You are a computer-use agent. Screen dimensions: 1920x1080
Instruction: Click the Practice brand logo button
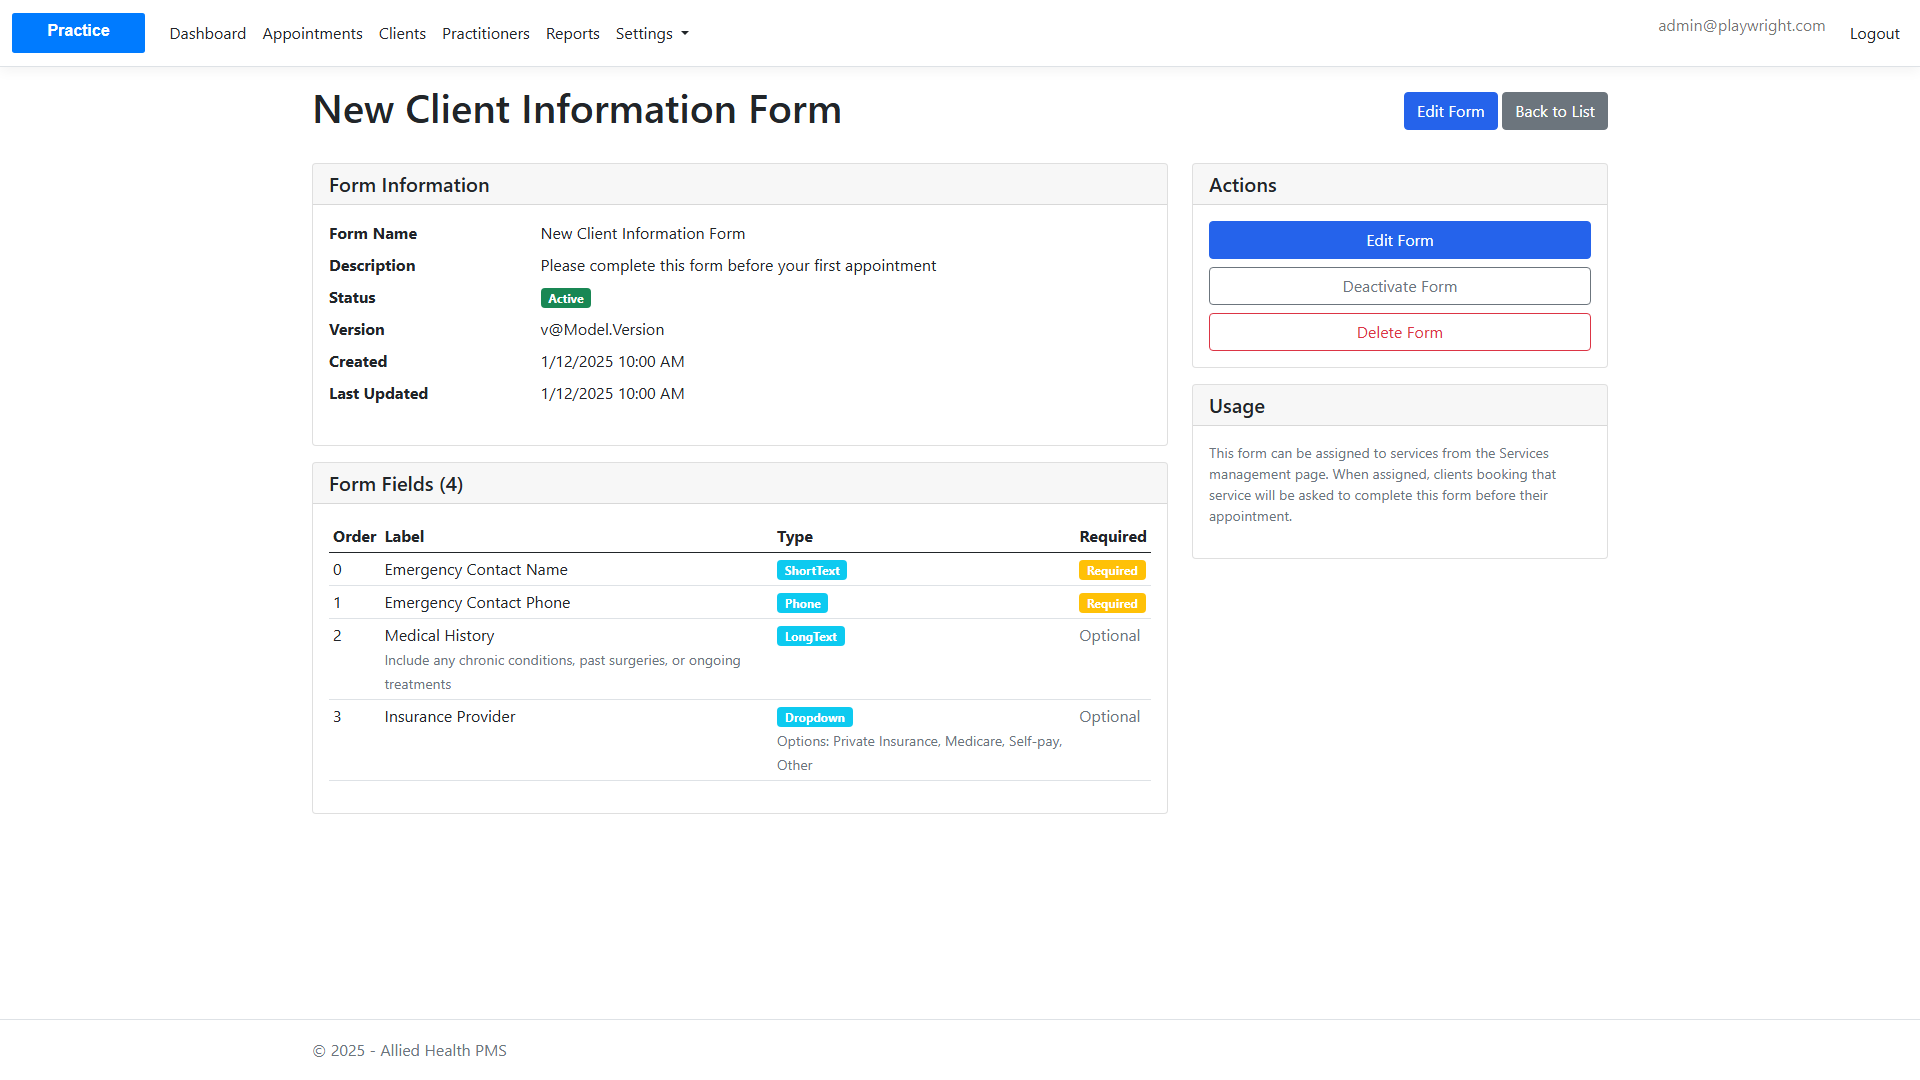(x=78, y=33)
